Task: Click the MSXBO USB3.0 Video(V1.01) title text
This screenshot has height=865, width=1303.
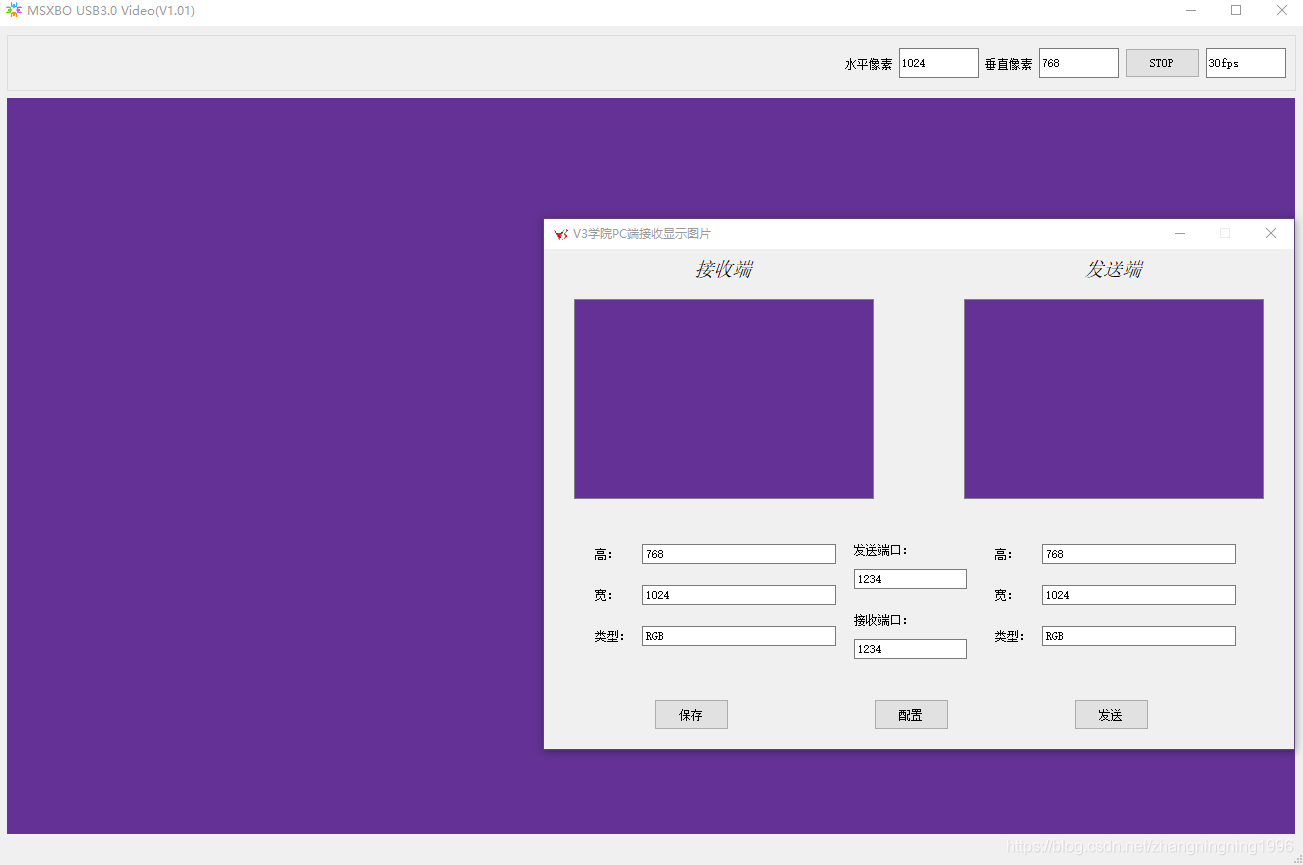Action: coord(111,11)
